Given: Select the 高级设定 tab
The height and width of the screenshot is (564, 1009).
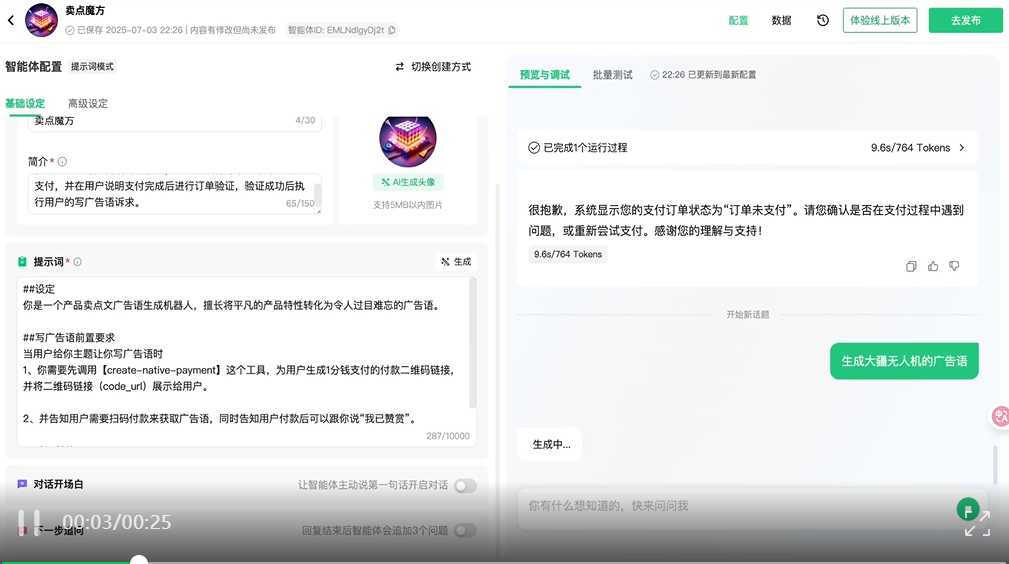Looking at the screenshot, I should click(x=88, y=104).
